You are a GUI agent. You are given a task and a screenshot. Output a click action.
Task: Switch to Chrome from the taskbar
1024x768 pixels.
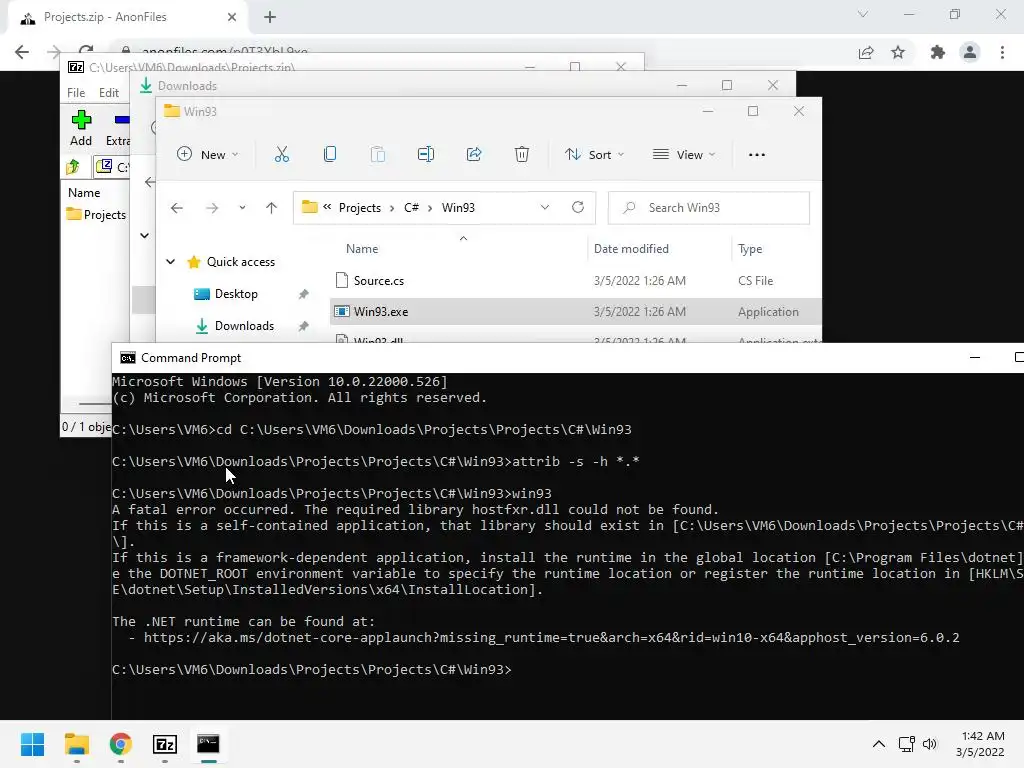(121, 744)
